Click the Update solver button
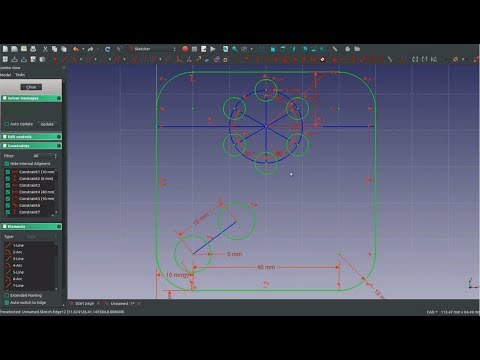Screen dimensions: 480x360 (x=47, y=124)
